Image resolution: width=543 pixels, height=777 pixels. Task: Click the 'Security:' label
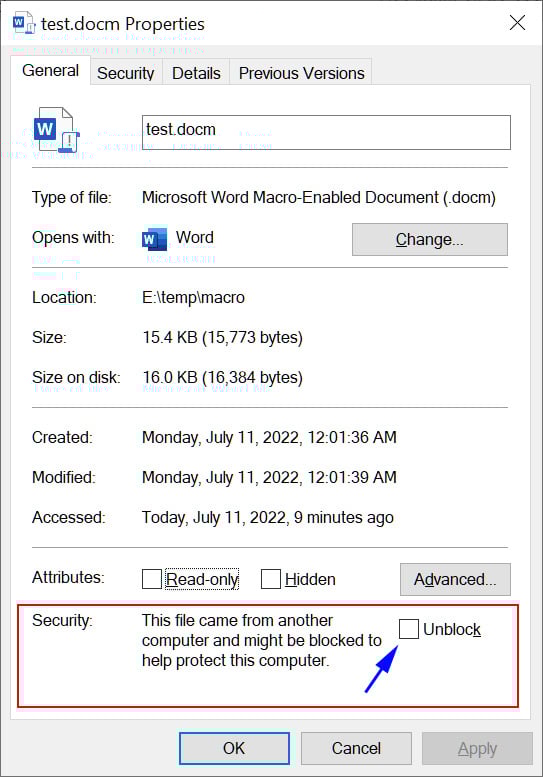[x=62, y=620]
